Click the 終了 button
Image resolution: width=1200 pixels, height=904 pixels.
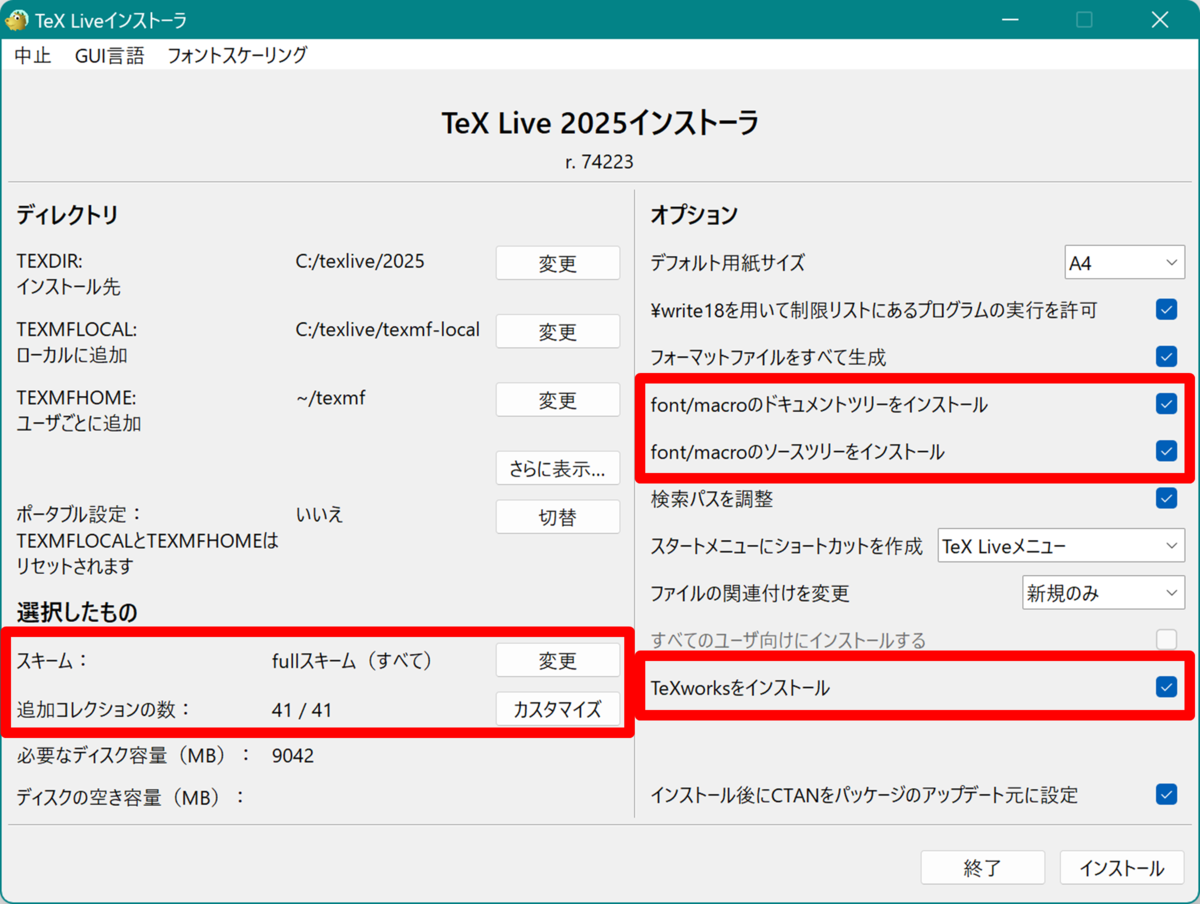[983, 868]
